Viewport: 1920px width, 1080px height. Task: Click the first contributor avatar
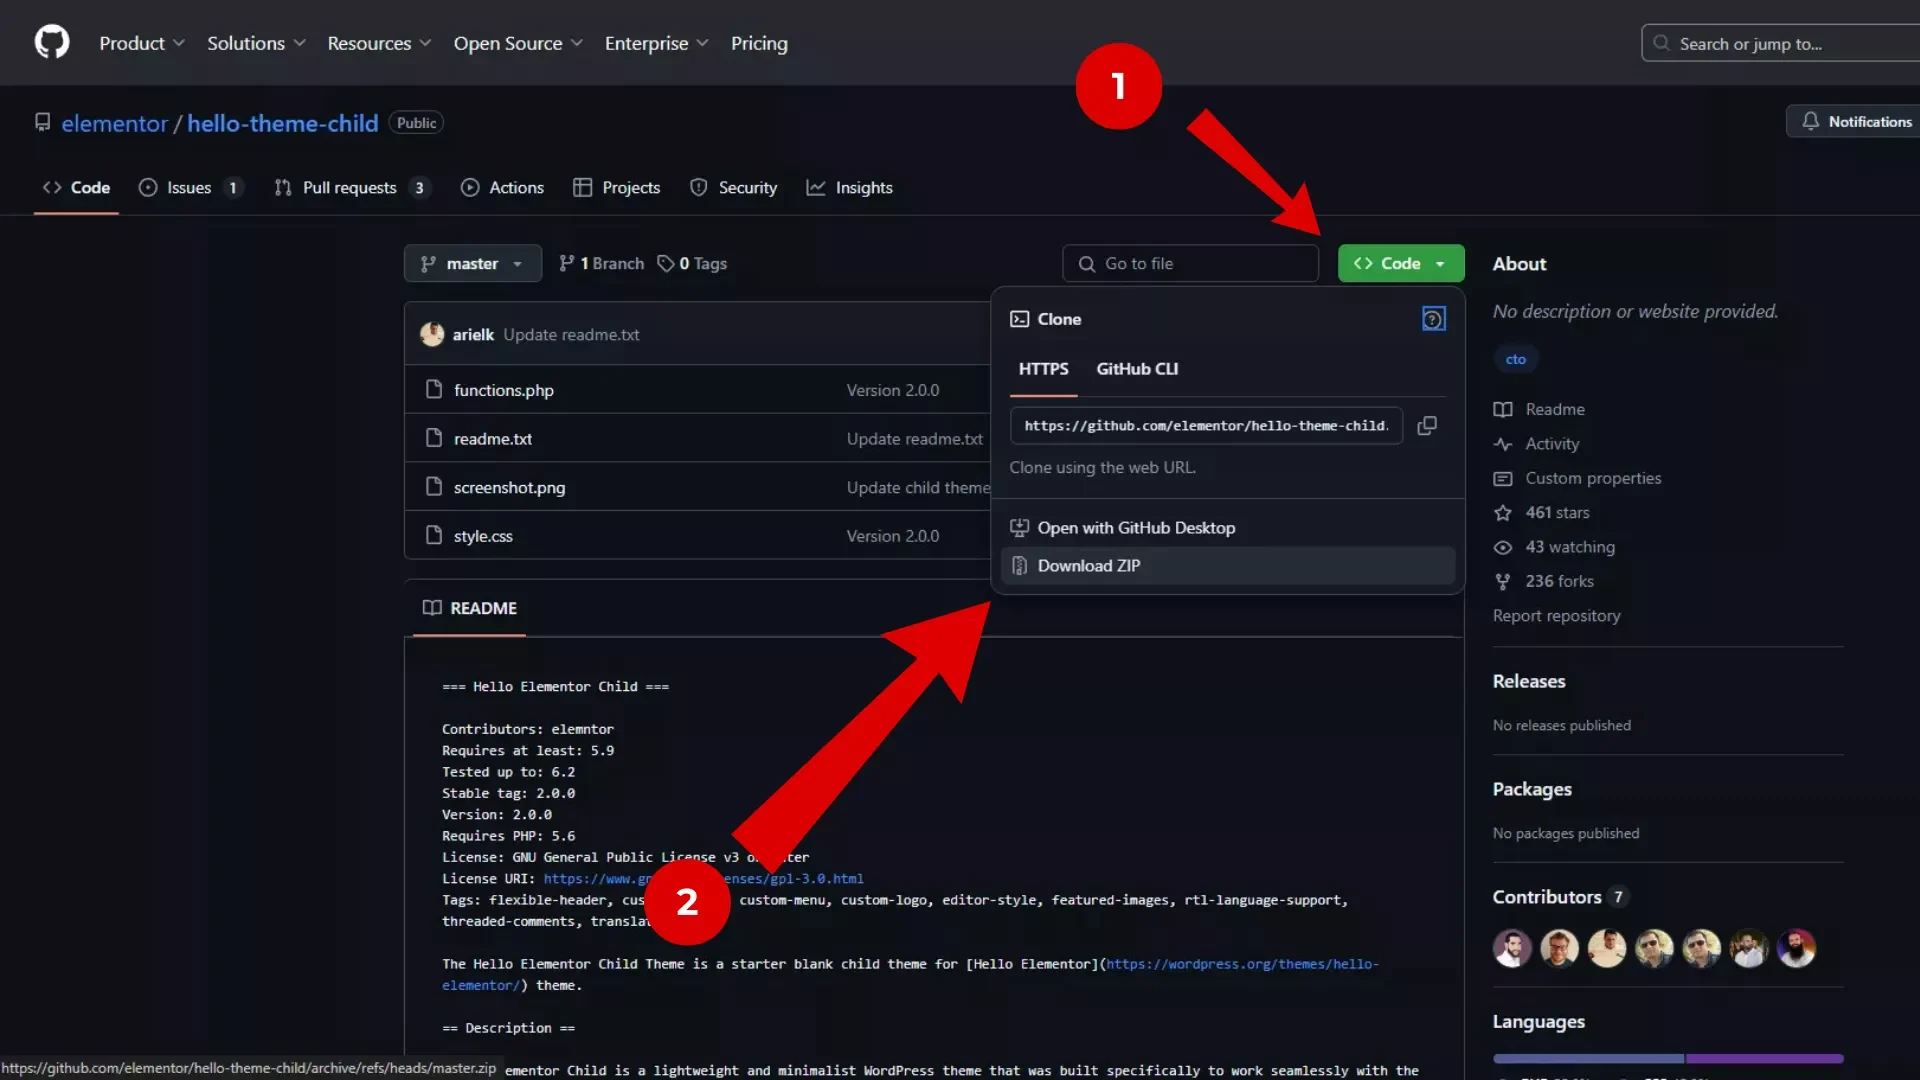[1512, 948]
